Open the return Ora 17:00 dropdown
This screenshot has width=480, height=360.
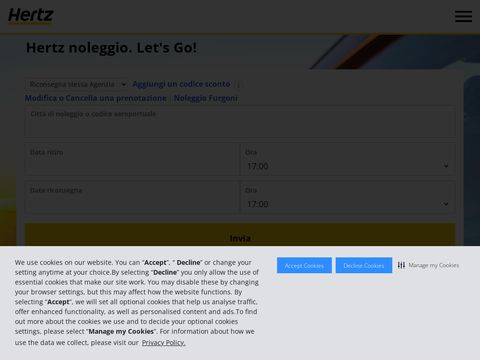(x=348, y=197)
